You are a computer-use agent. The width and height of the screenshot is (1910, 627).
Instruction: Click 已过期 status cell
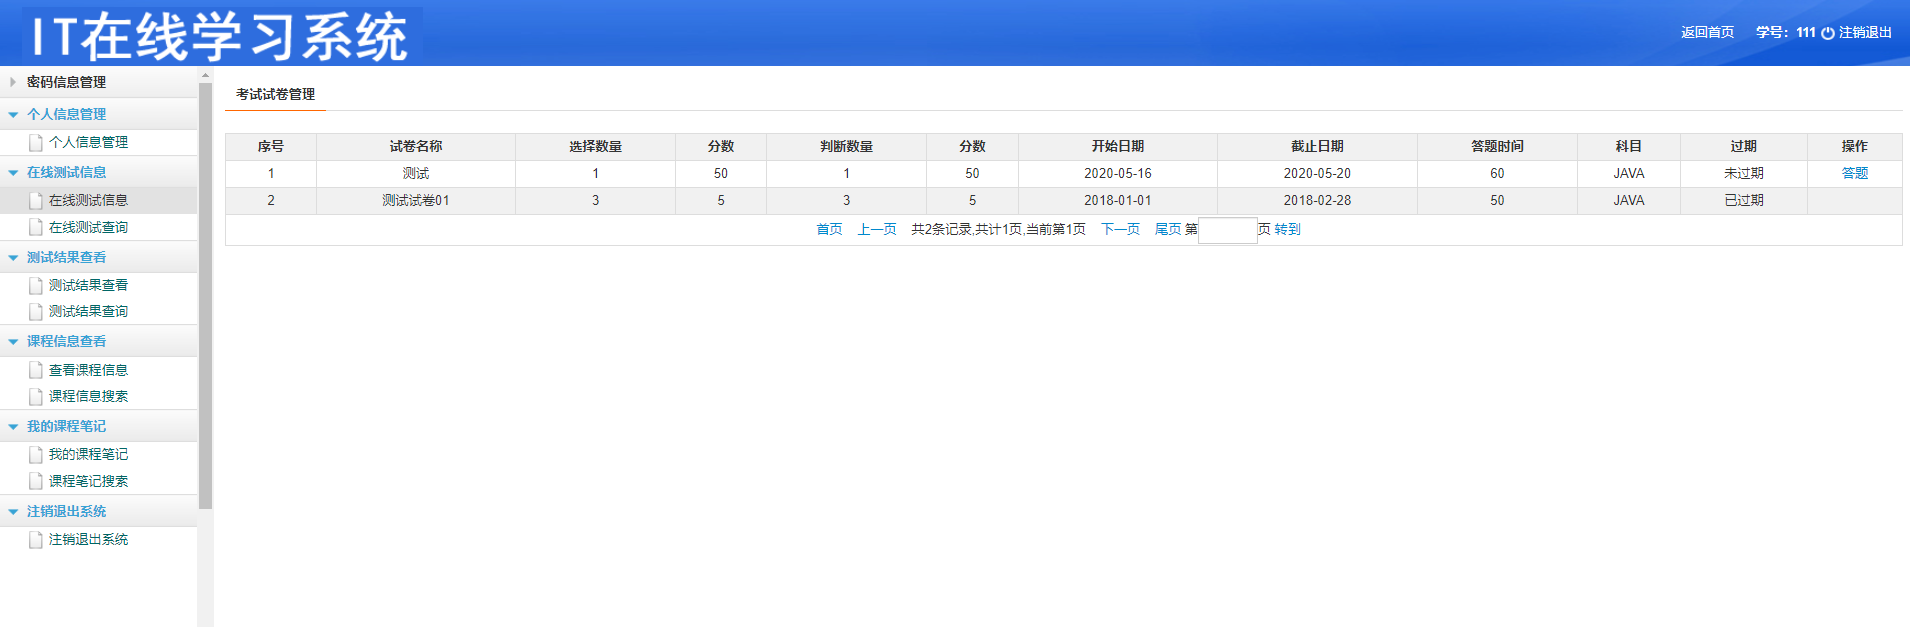click(1743, 200)
